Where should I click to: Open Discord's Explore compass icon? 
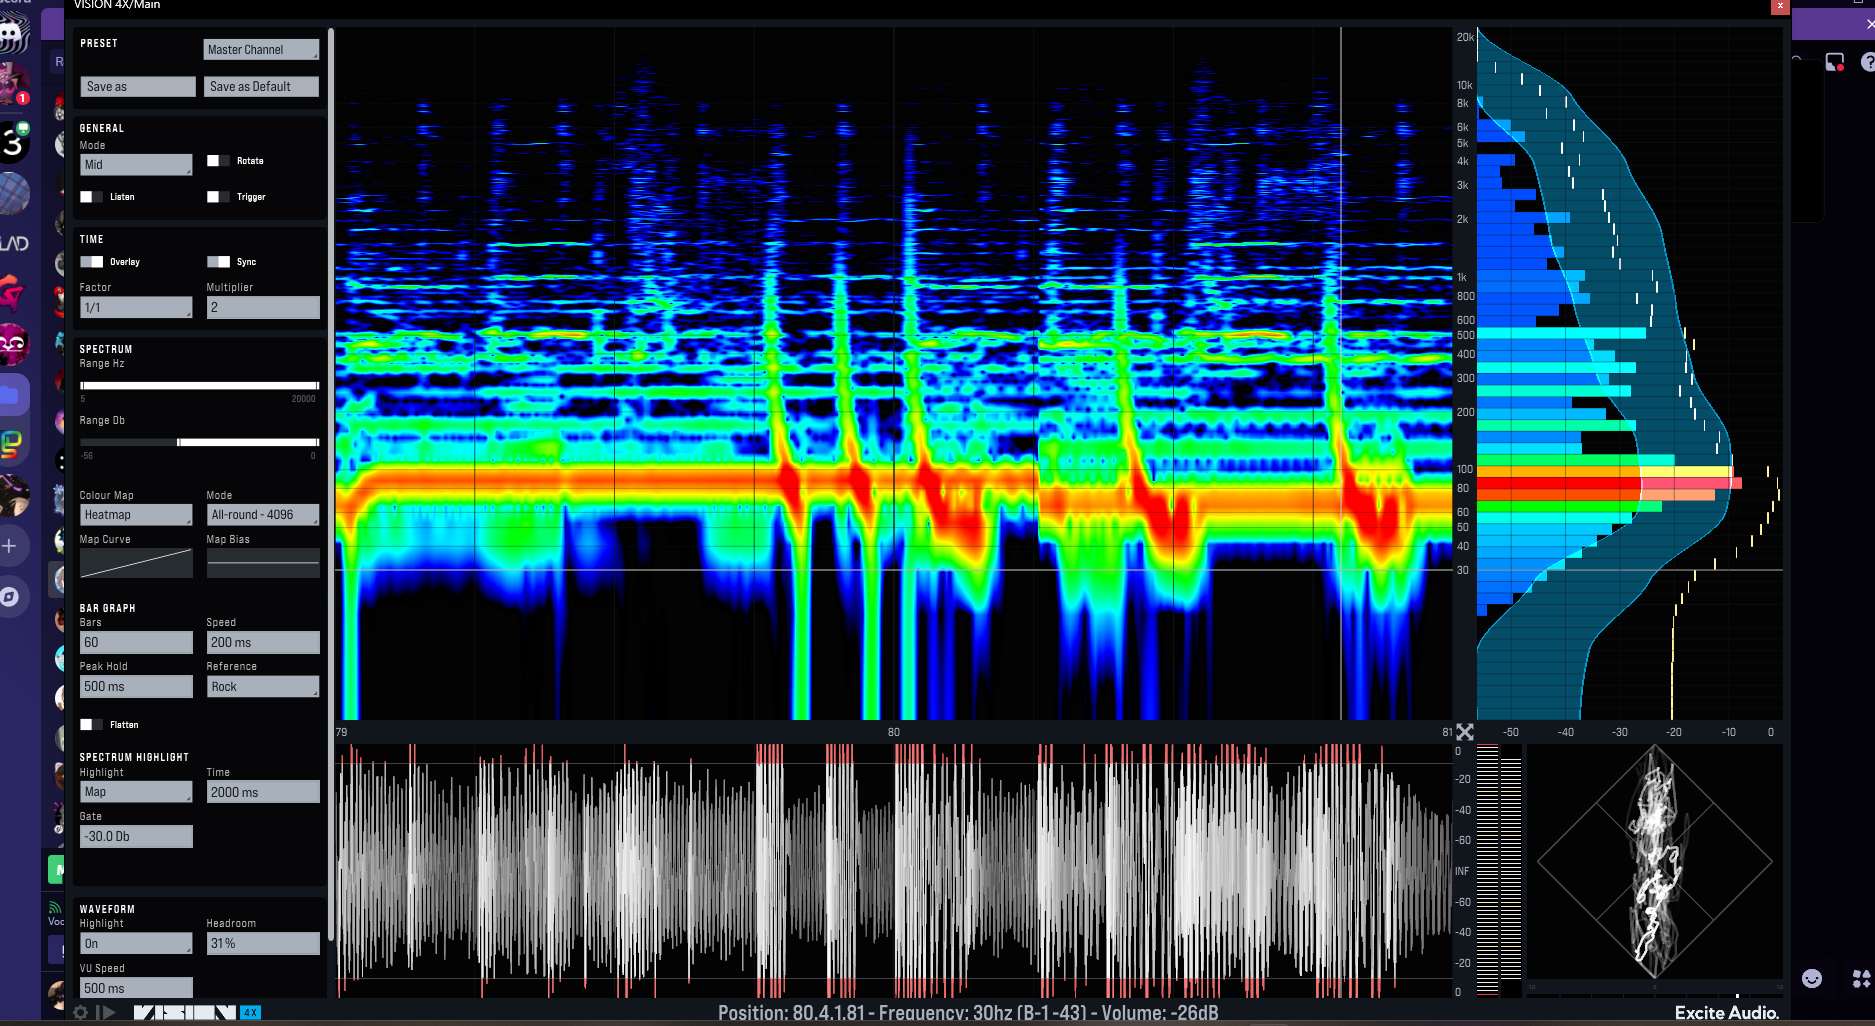[10, 597]
